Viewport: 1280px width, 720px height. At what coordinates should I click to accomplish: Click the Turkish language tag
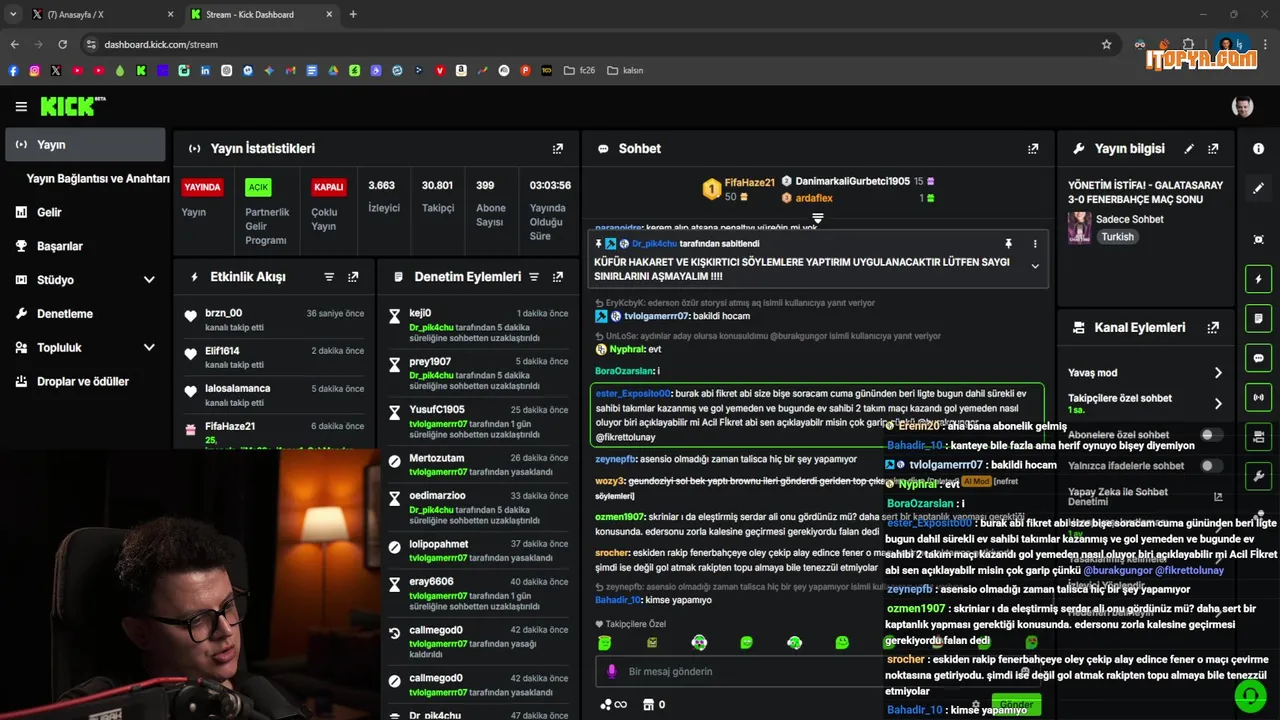pos(1118,237)
